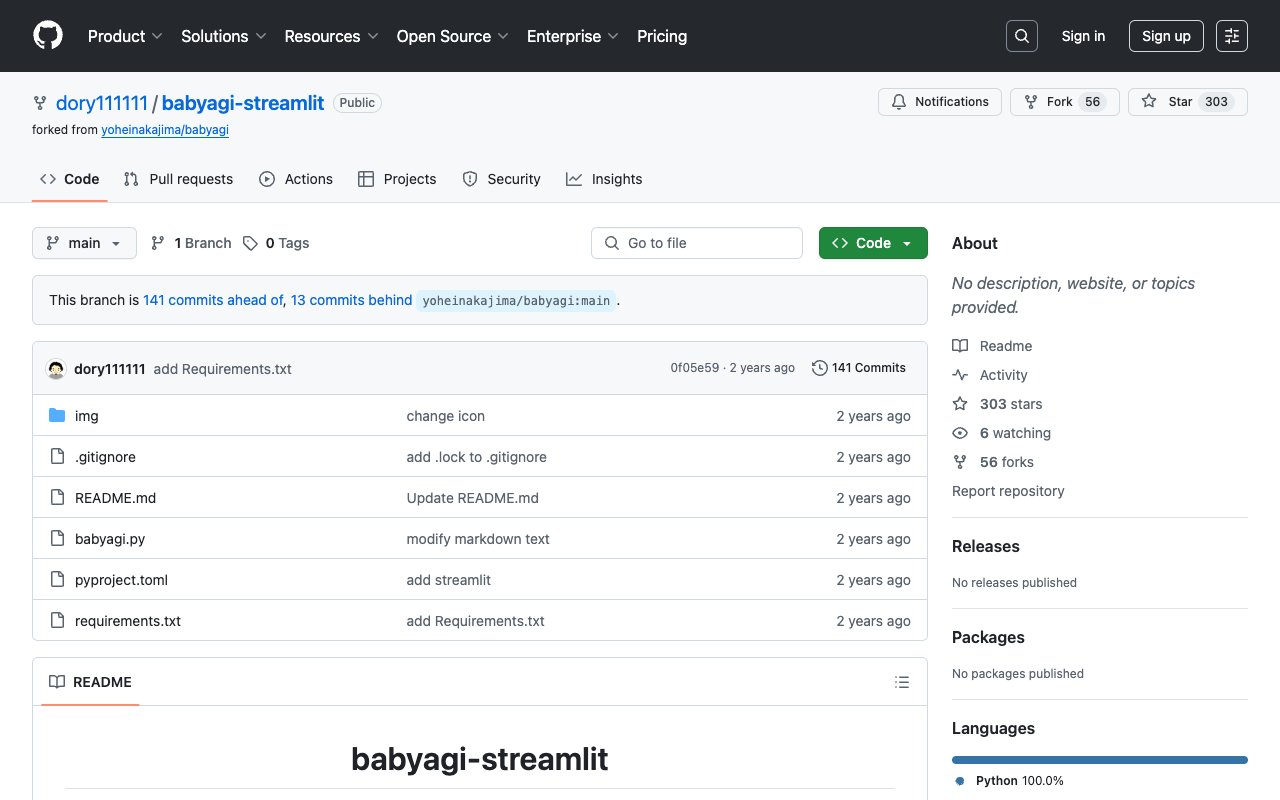Open the green Code dropdown button
Viewport: 1280px width, 800px height.
(x=873, y=243)
